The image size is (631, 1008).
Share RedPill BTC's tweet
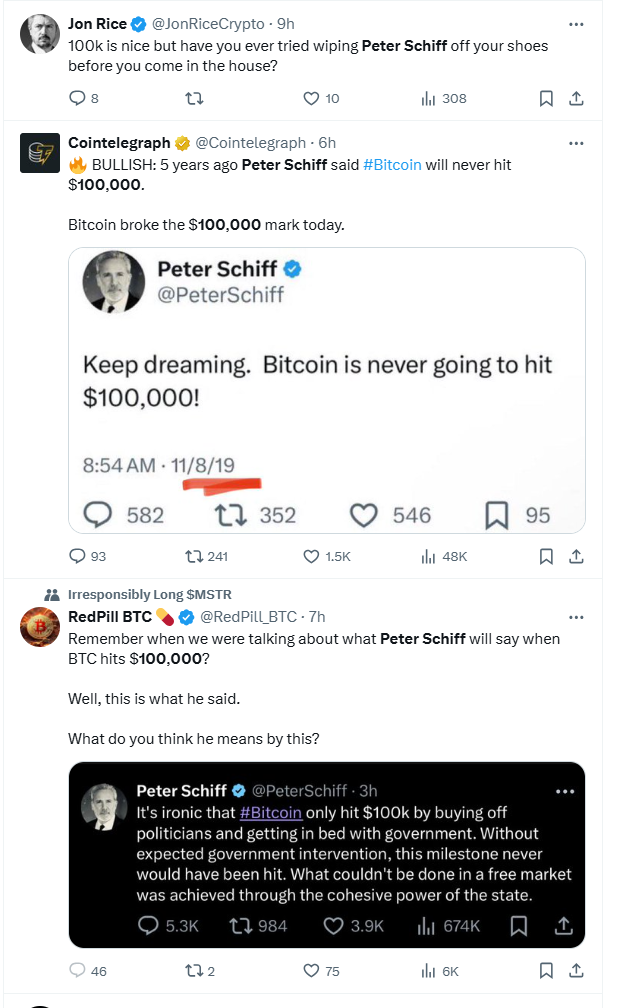click(576, 970)
